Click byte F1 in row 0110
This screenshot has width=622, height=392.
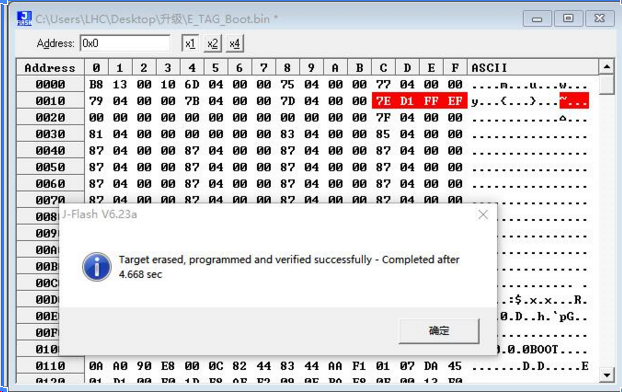359,366
